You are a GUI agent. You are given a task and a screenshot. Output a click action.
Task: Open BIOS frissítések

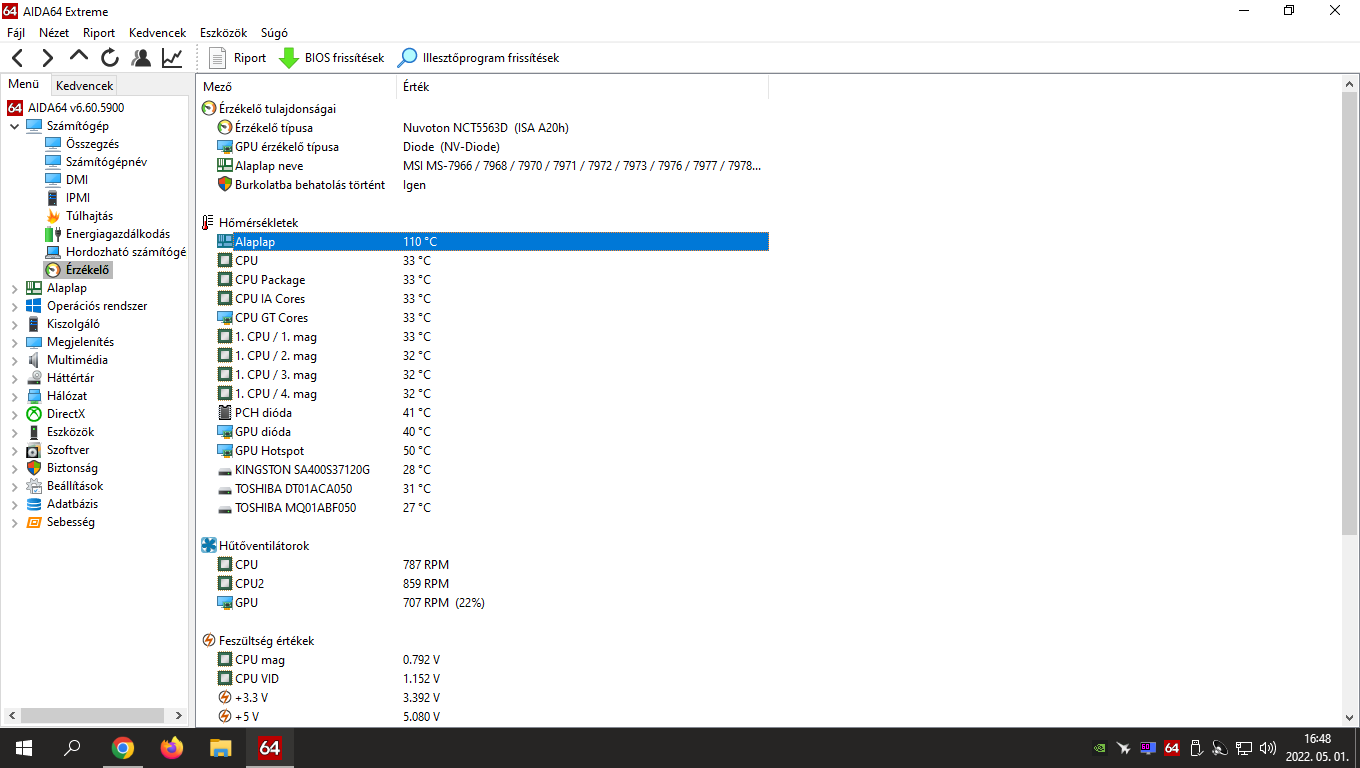click(x=332, y=58)
